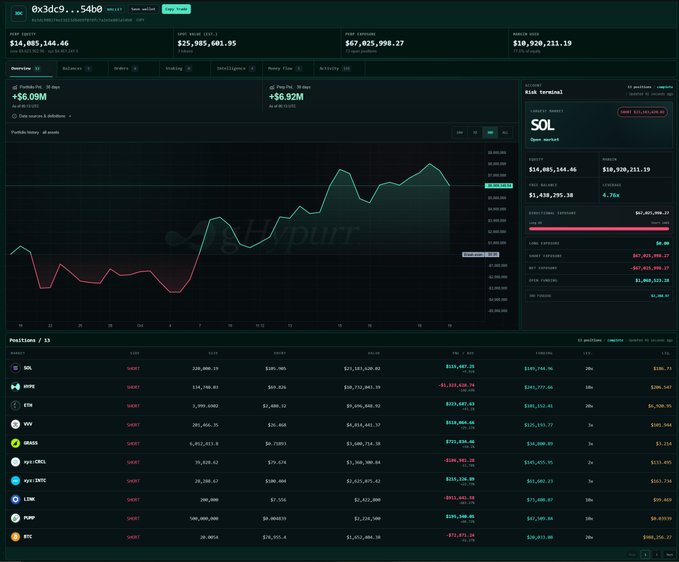The width and height of the screenshot is (679, 562).
Task: Click the info icon beside Data sources
Action: pos(14,116)
